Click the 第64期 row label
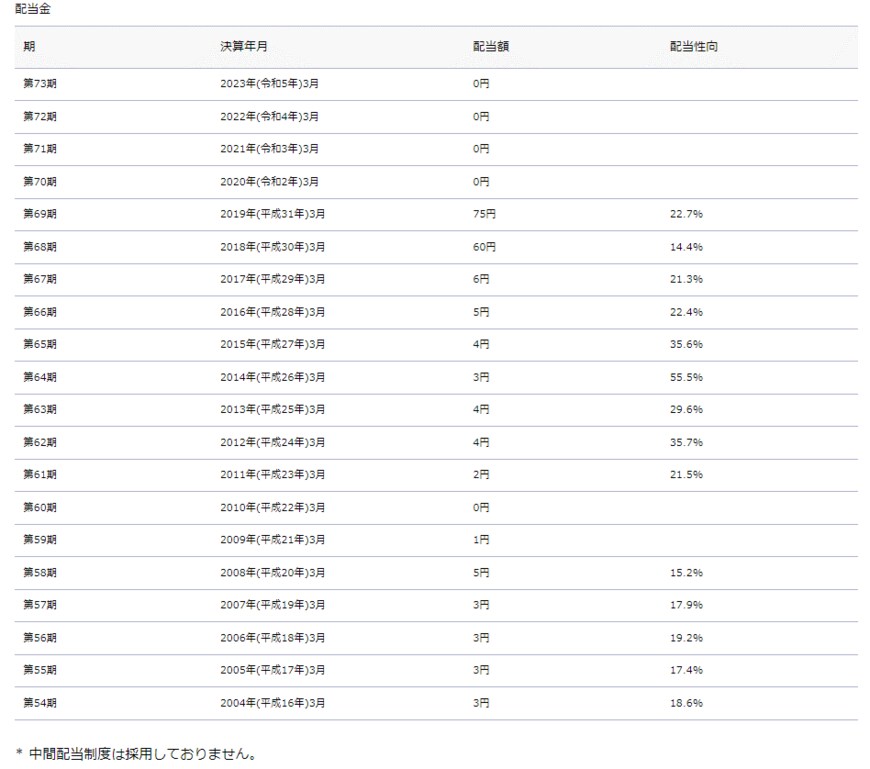This screenshot has width=870, height=769. (40, 377)
